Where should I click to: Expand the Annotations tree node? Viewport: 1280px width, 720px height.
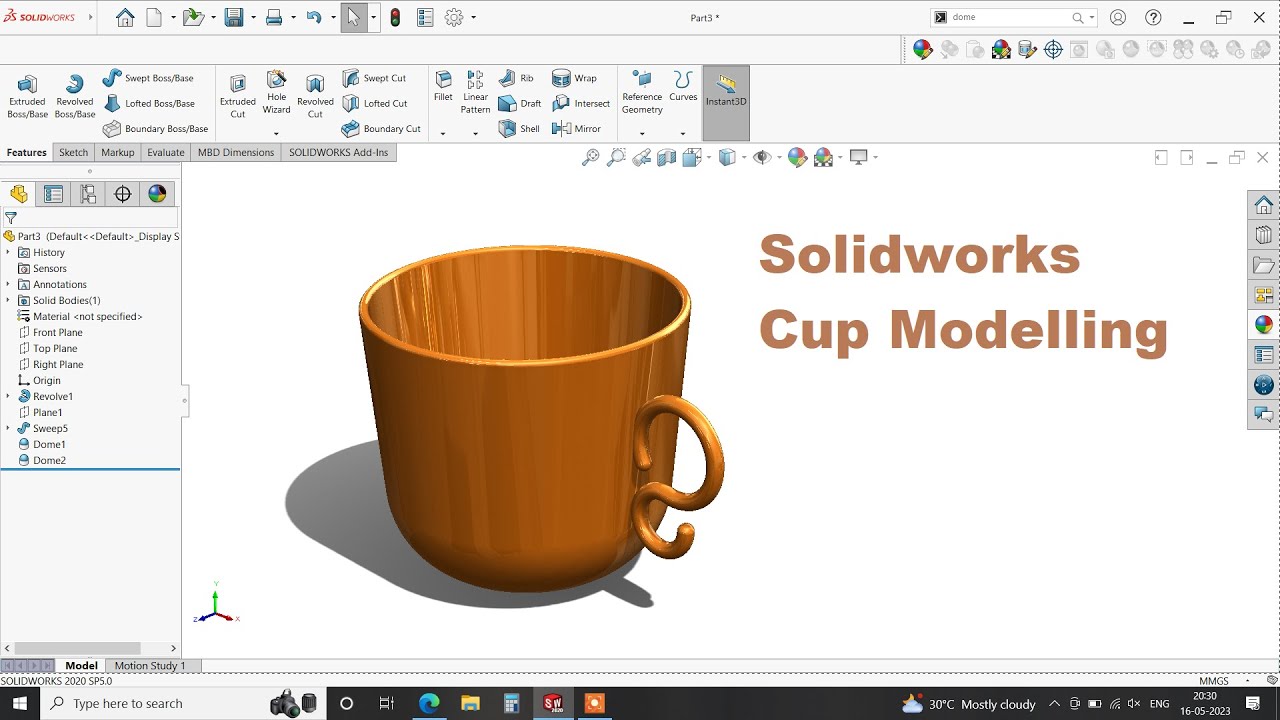point(8,284)
